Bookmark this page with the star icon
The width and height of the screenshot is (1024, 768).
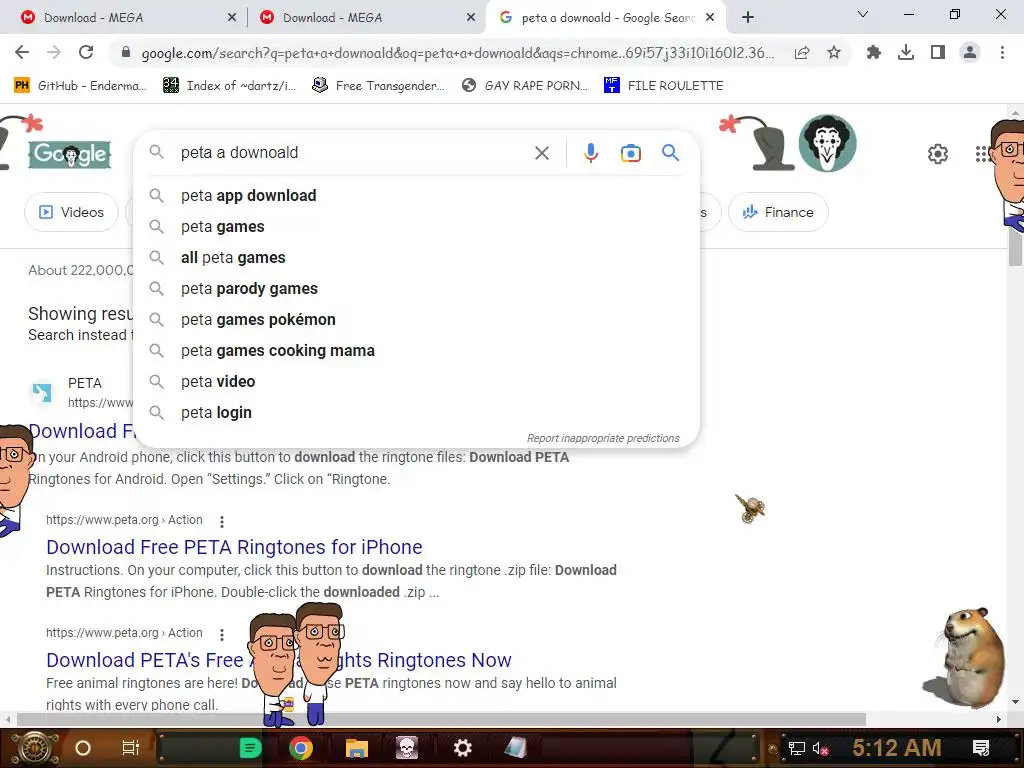click(x=834, y=53)
